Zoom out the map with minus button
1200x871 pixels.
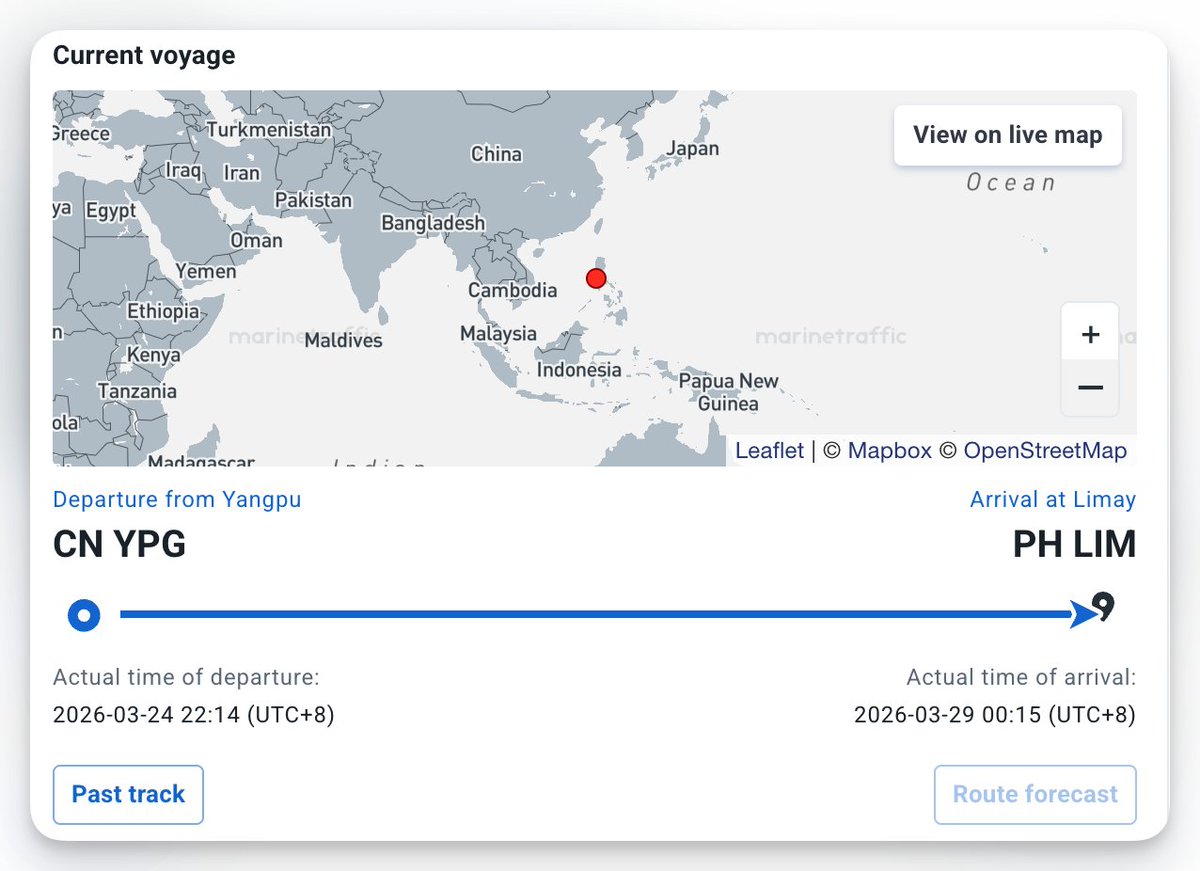point(1091,388)
